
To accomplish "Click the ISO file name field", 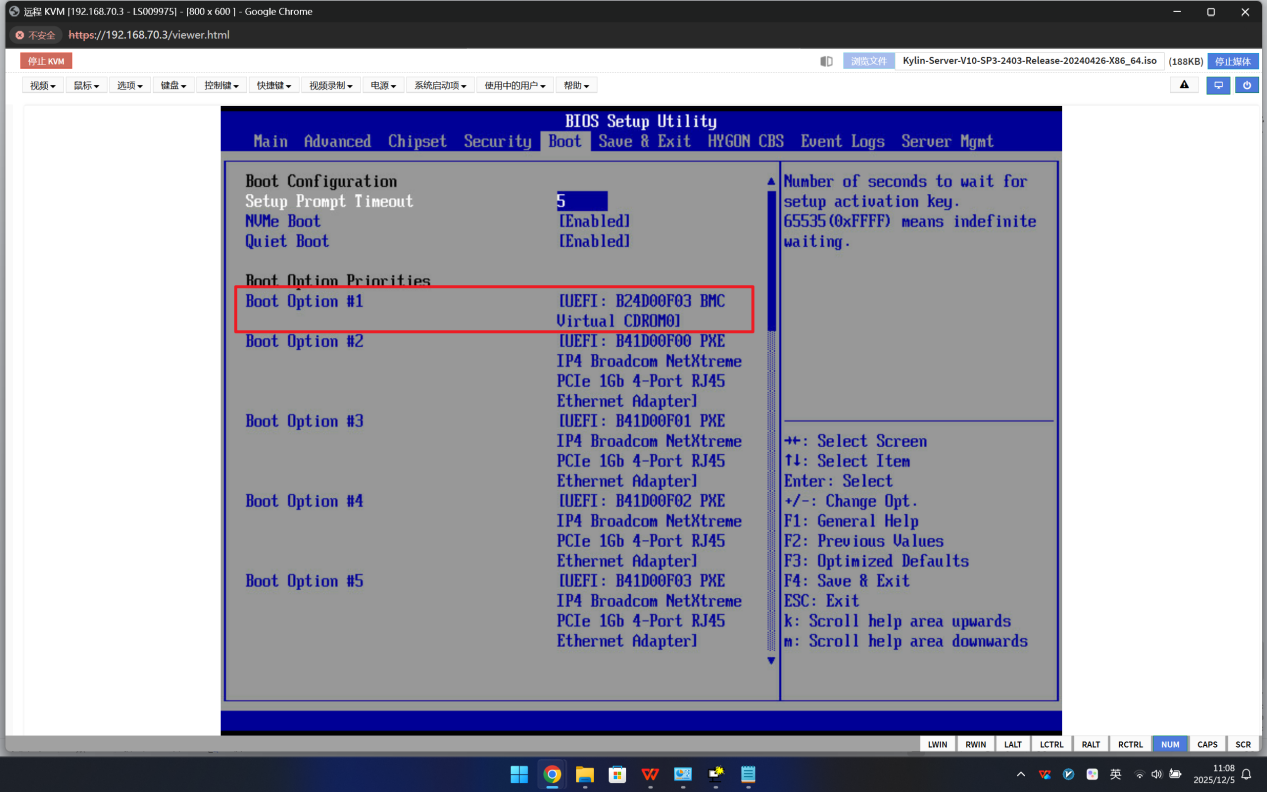I will (x=1029, y=61).
